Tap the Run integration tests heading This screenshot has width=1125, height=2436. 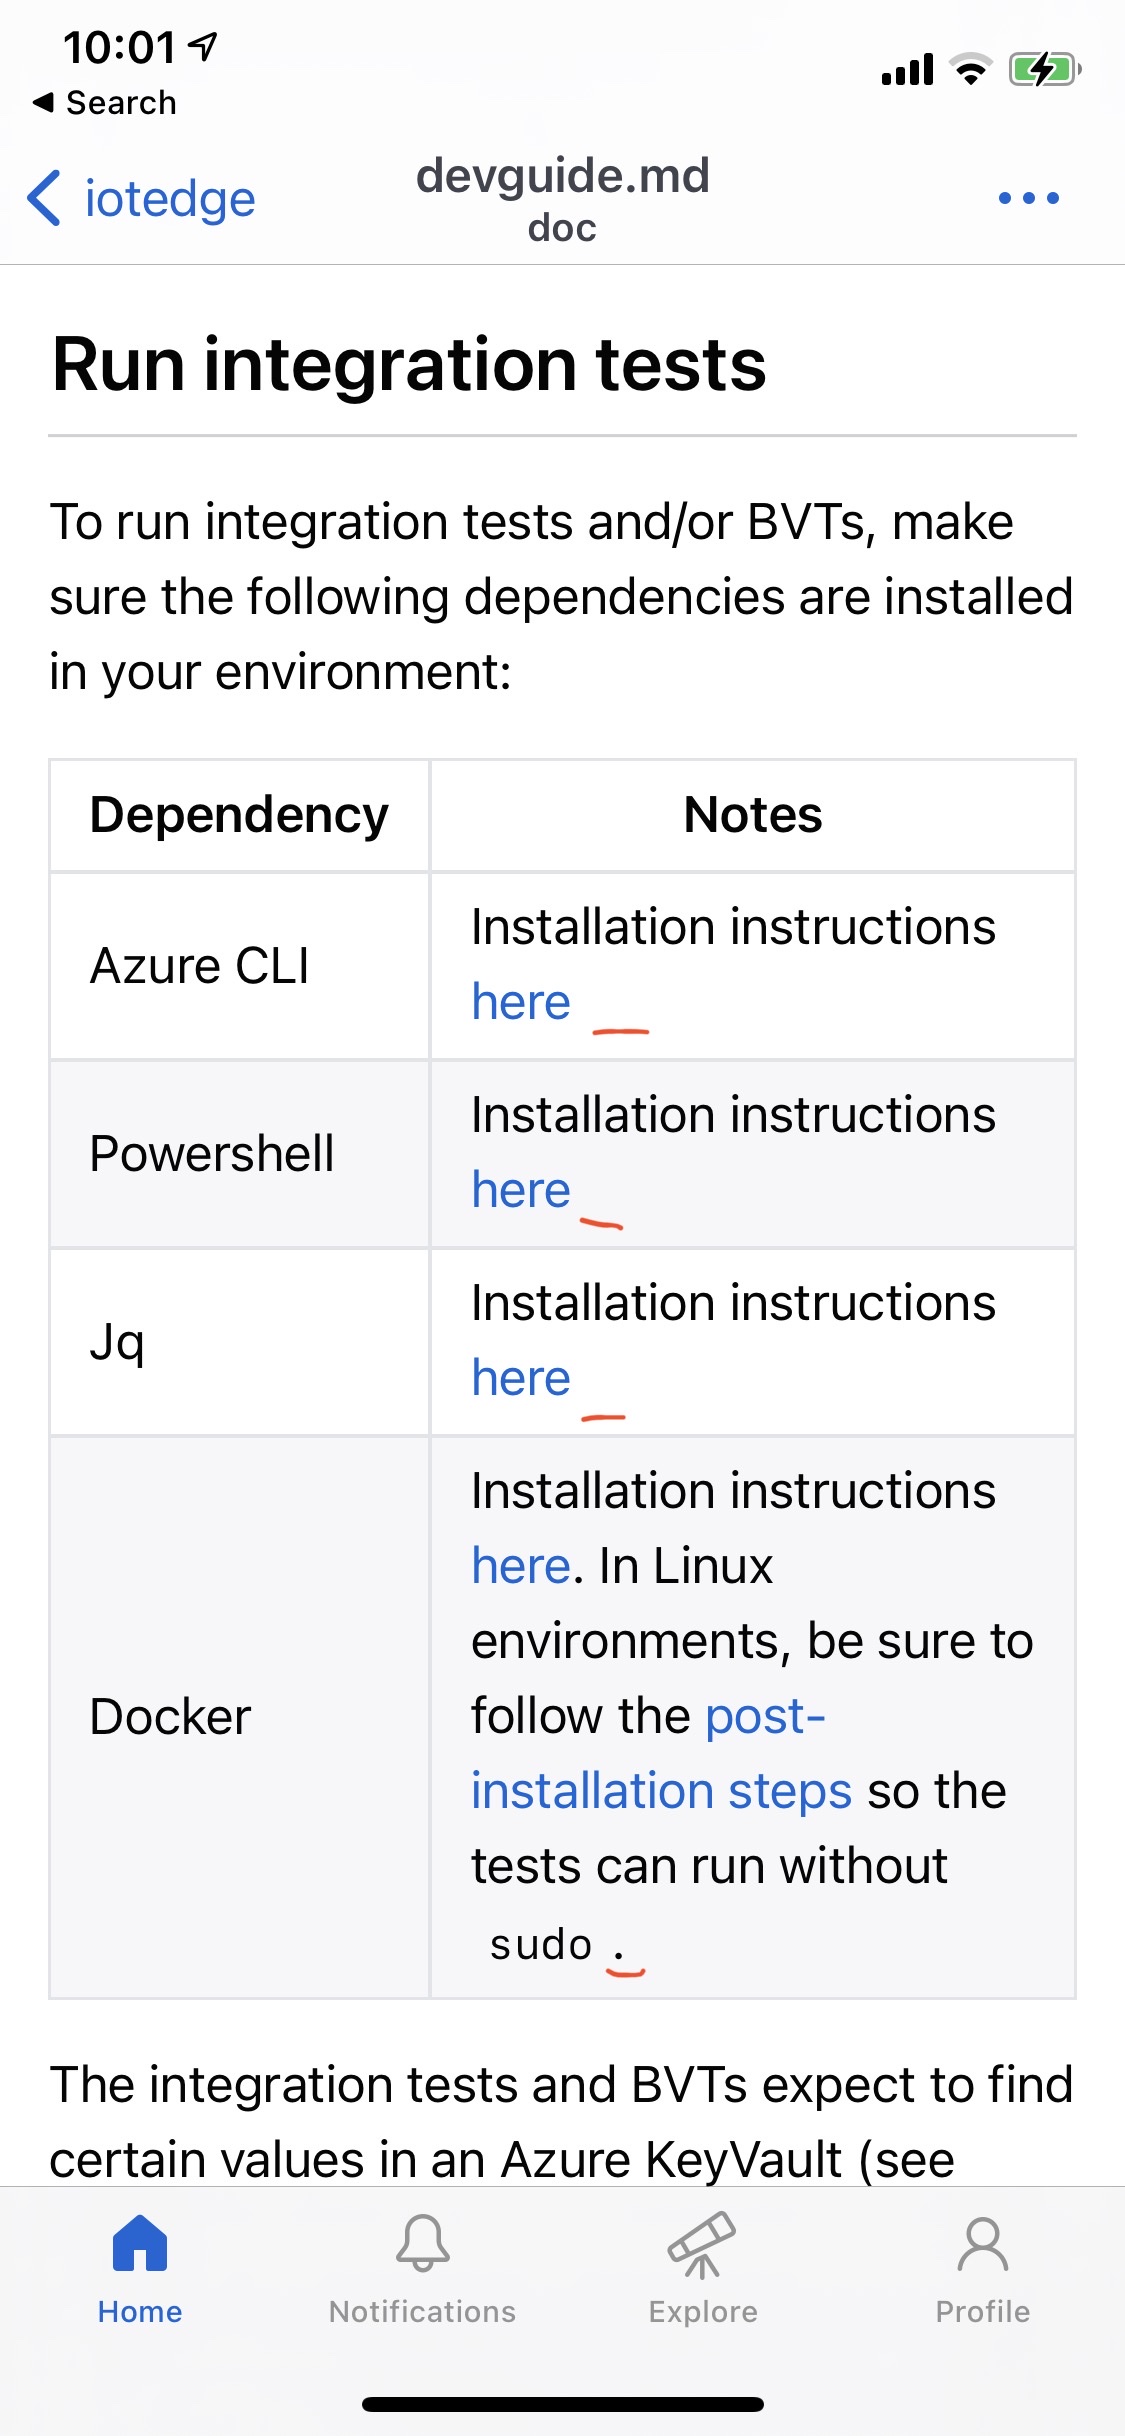[x=410, y=367]
